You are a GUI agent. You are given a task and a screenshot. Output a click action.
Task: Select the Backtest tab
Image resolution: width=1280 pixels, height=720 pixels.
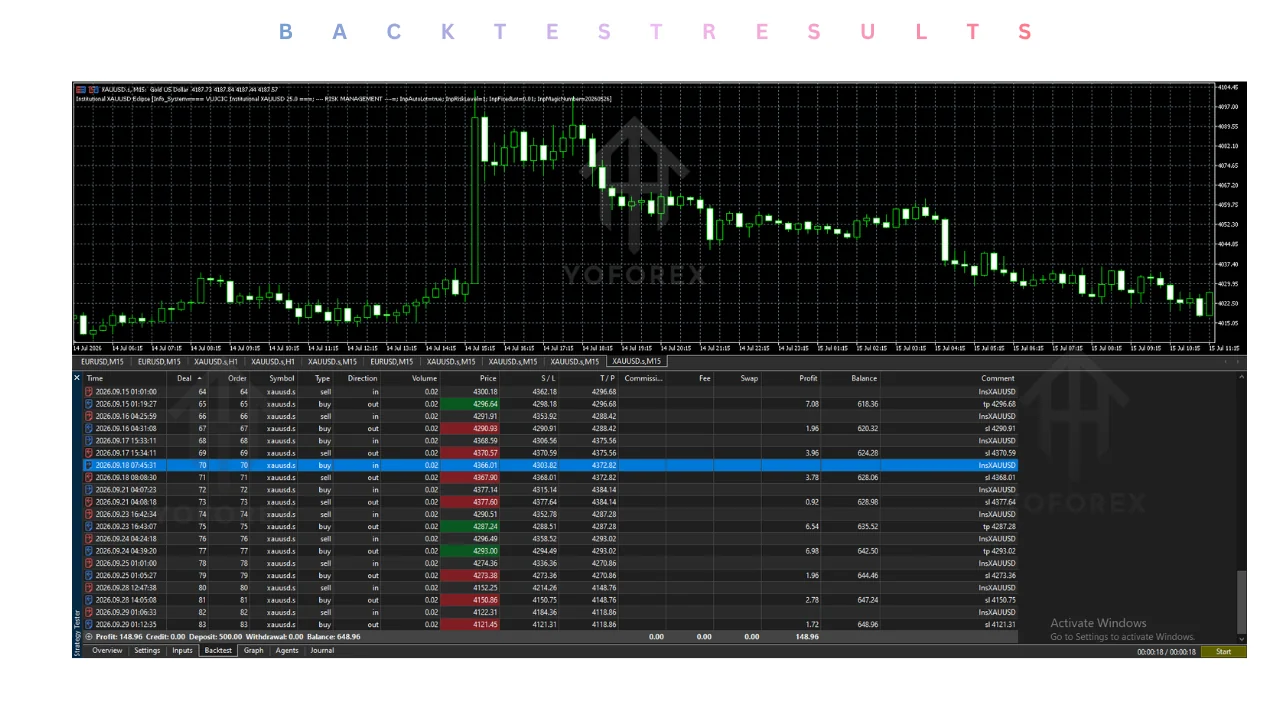pyautogui.click(x=218, y=650)
